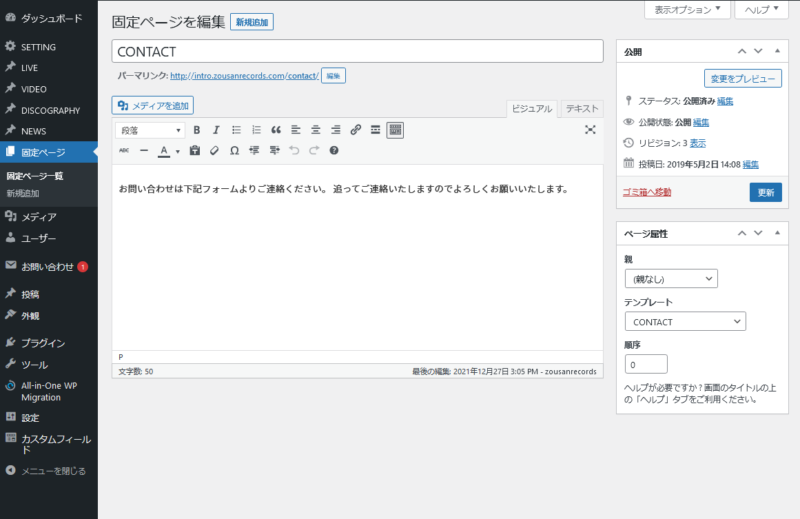Open メディア in the sidebar menu
This screenshot has height=519, width=800.
pos(39,216)
